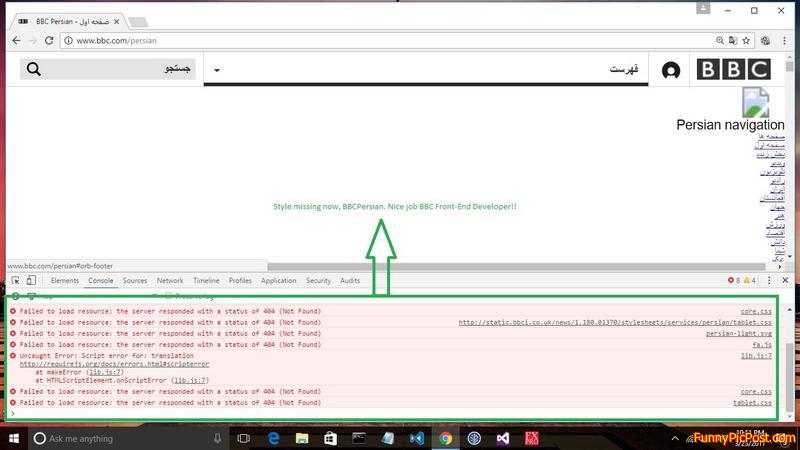
Task: Open a new browser tab
Action: [x=138, y=22]
